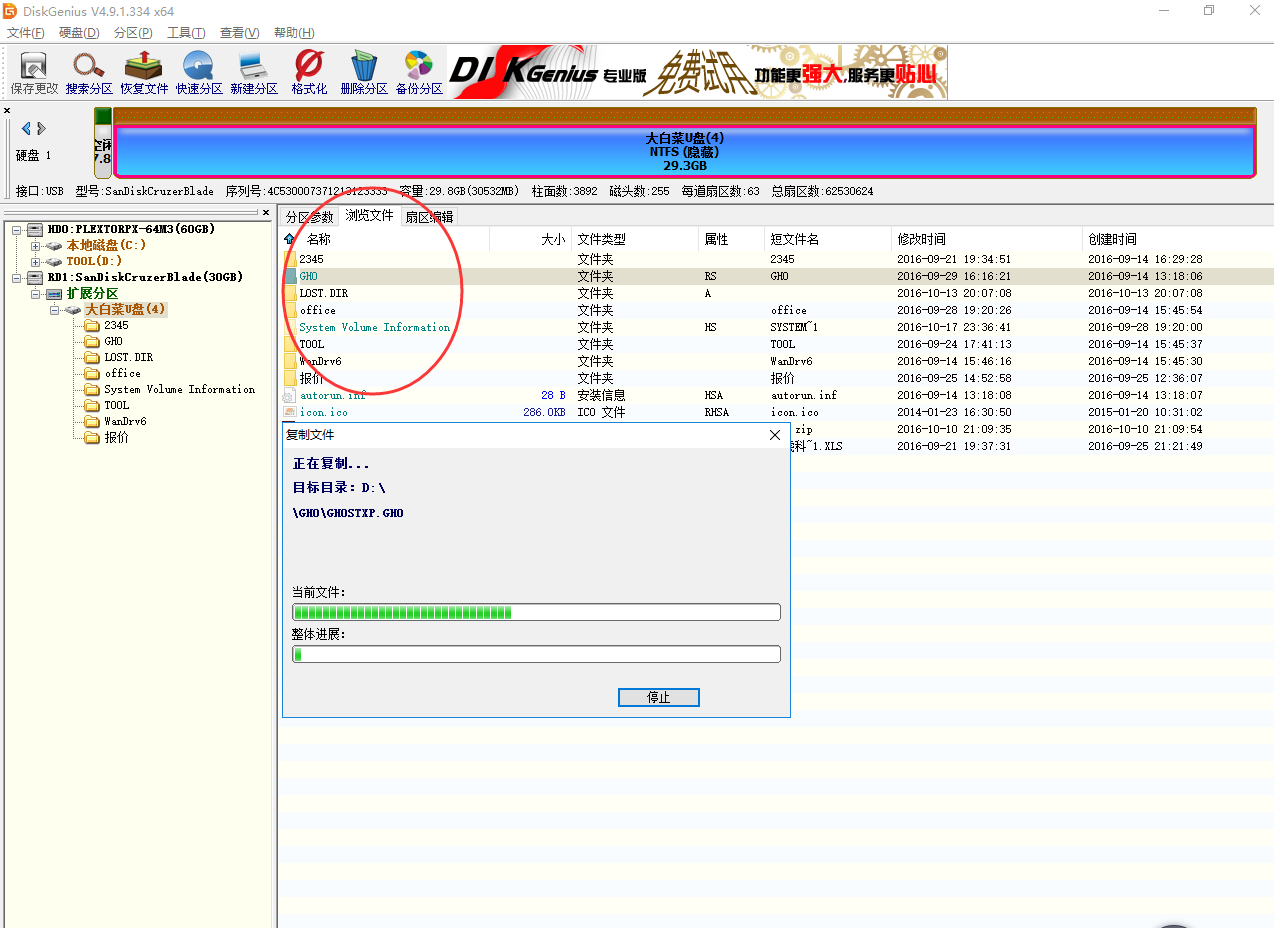
Task: Go to previous disk with left arrow
Action: [26, 128]
